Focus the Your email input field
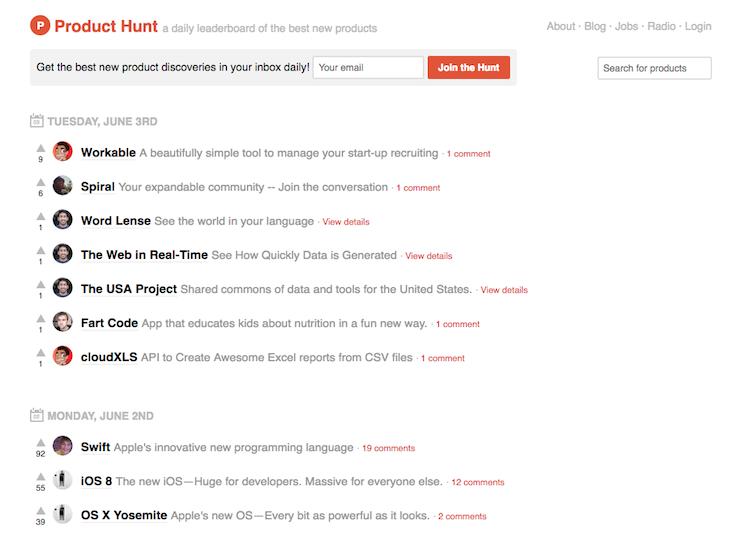This screenshot has width=740, height=533. point(368,68)
